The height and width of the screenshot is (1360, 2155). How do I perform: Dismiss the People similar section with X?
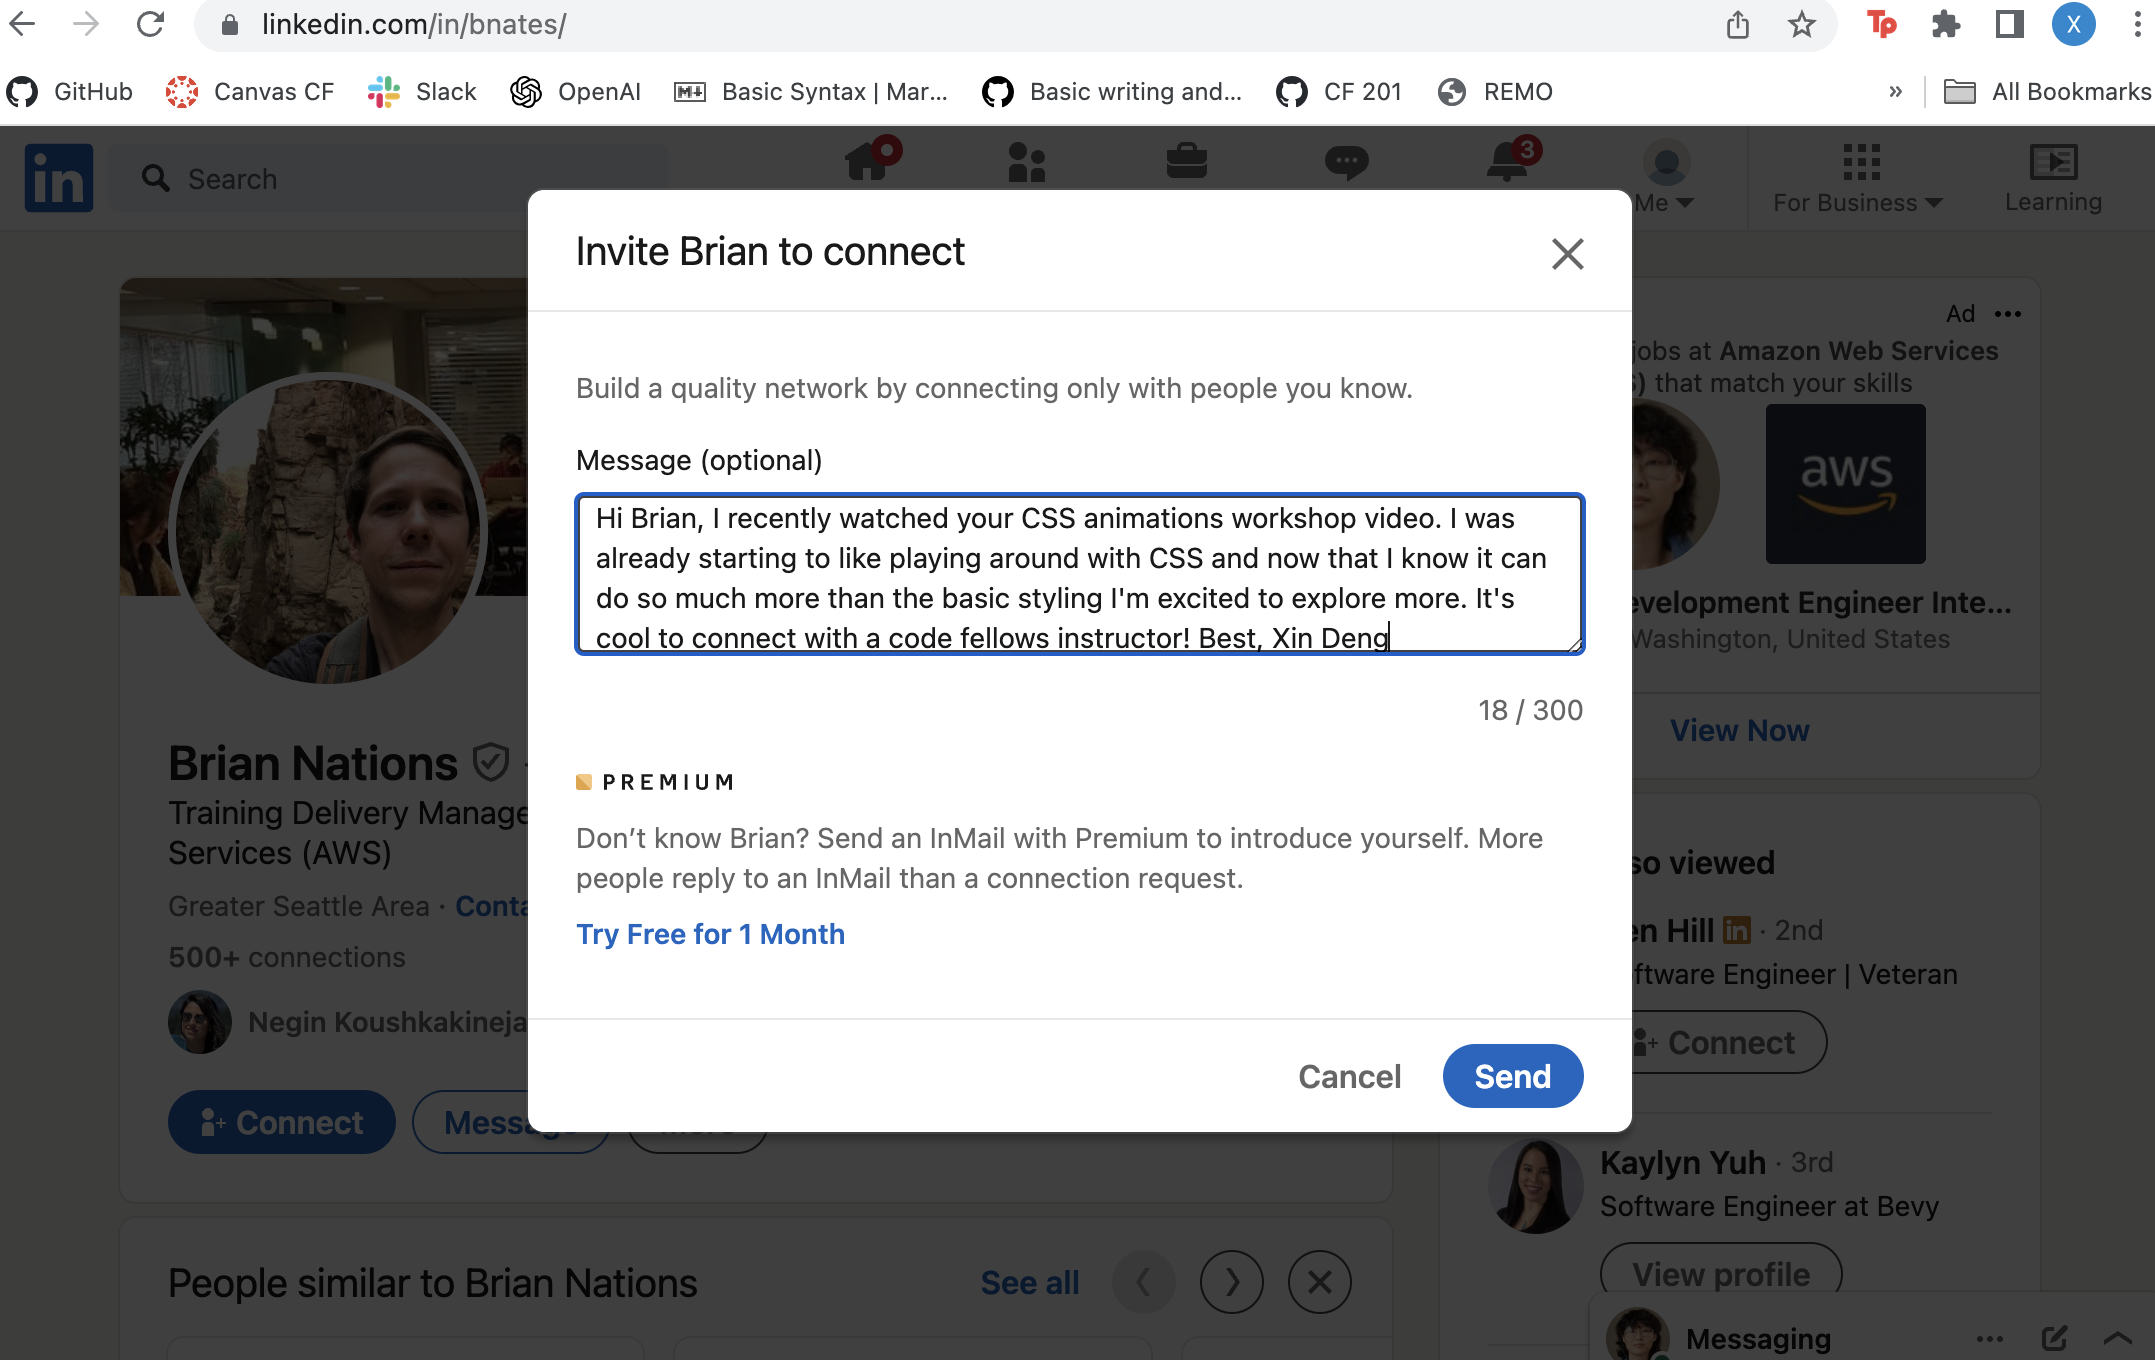coord(1320,1282)
